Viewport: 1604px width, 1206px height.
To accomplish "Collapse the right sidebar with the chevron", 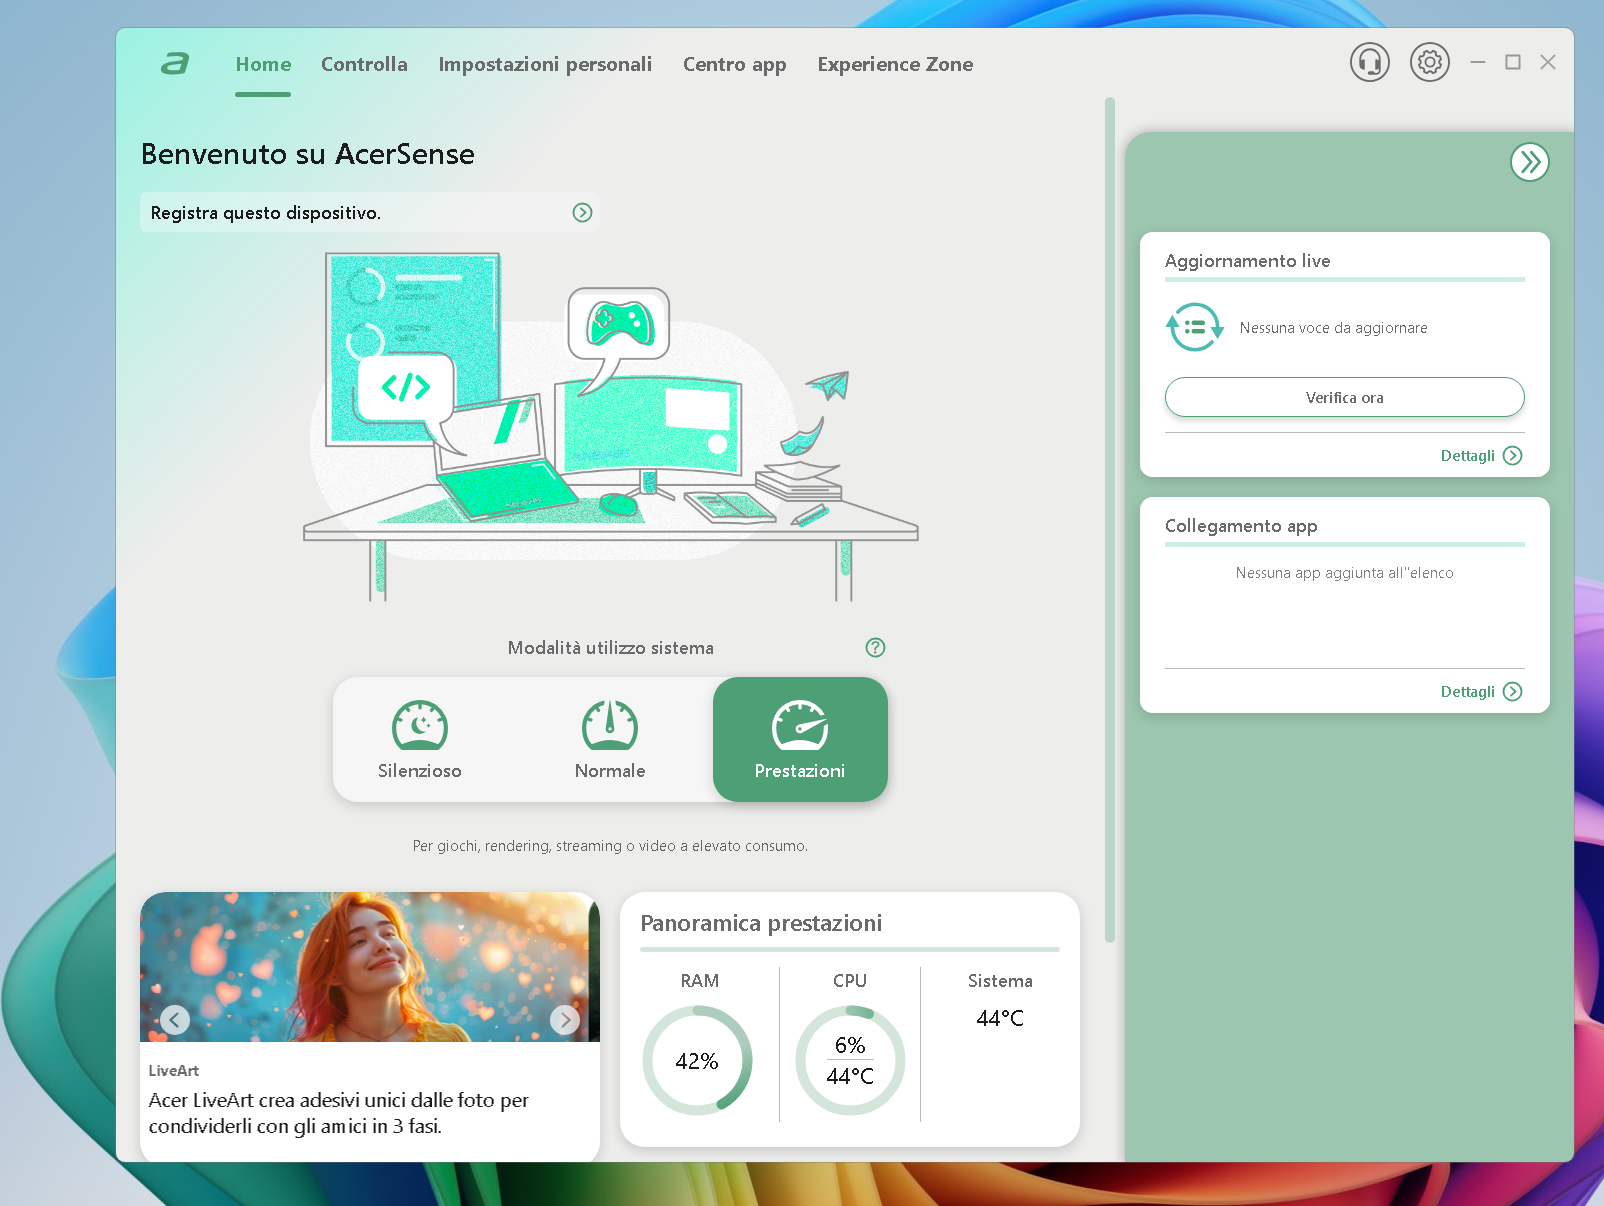I will (x=1529, y=161).
